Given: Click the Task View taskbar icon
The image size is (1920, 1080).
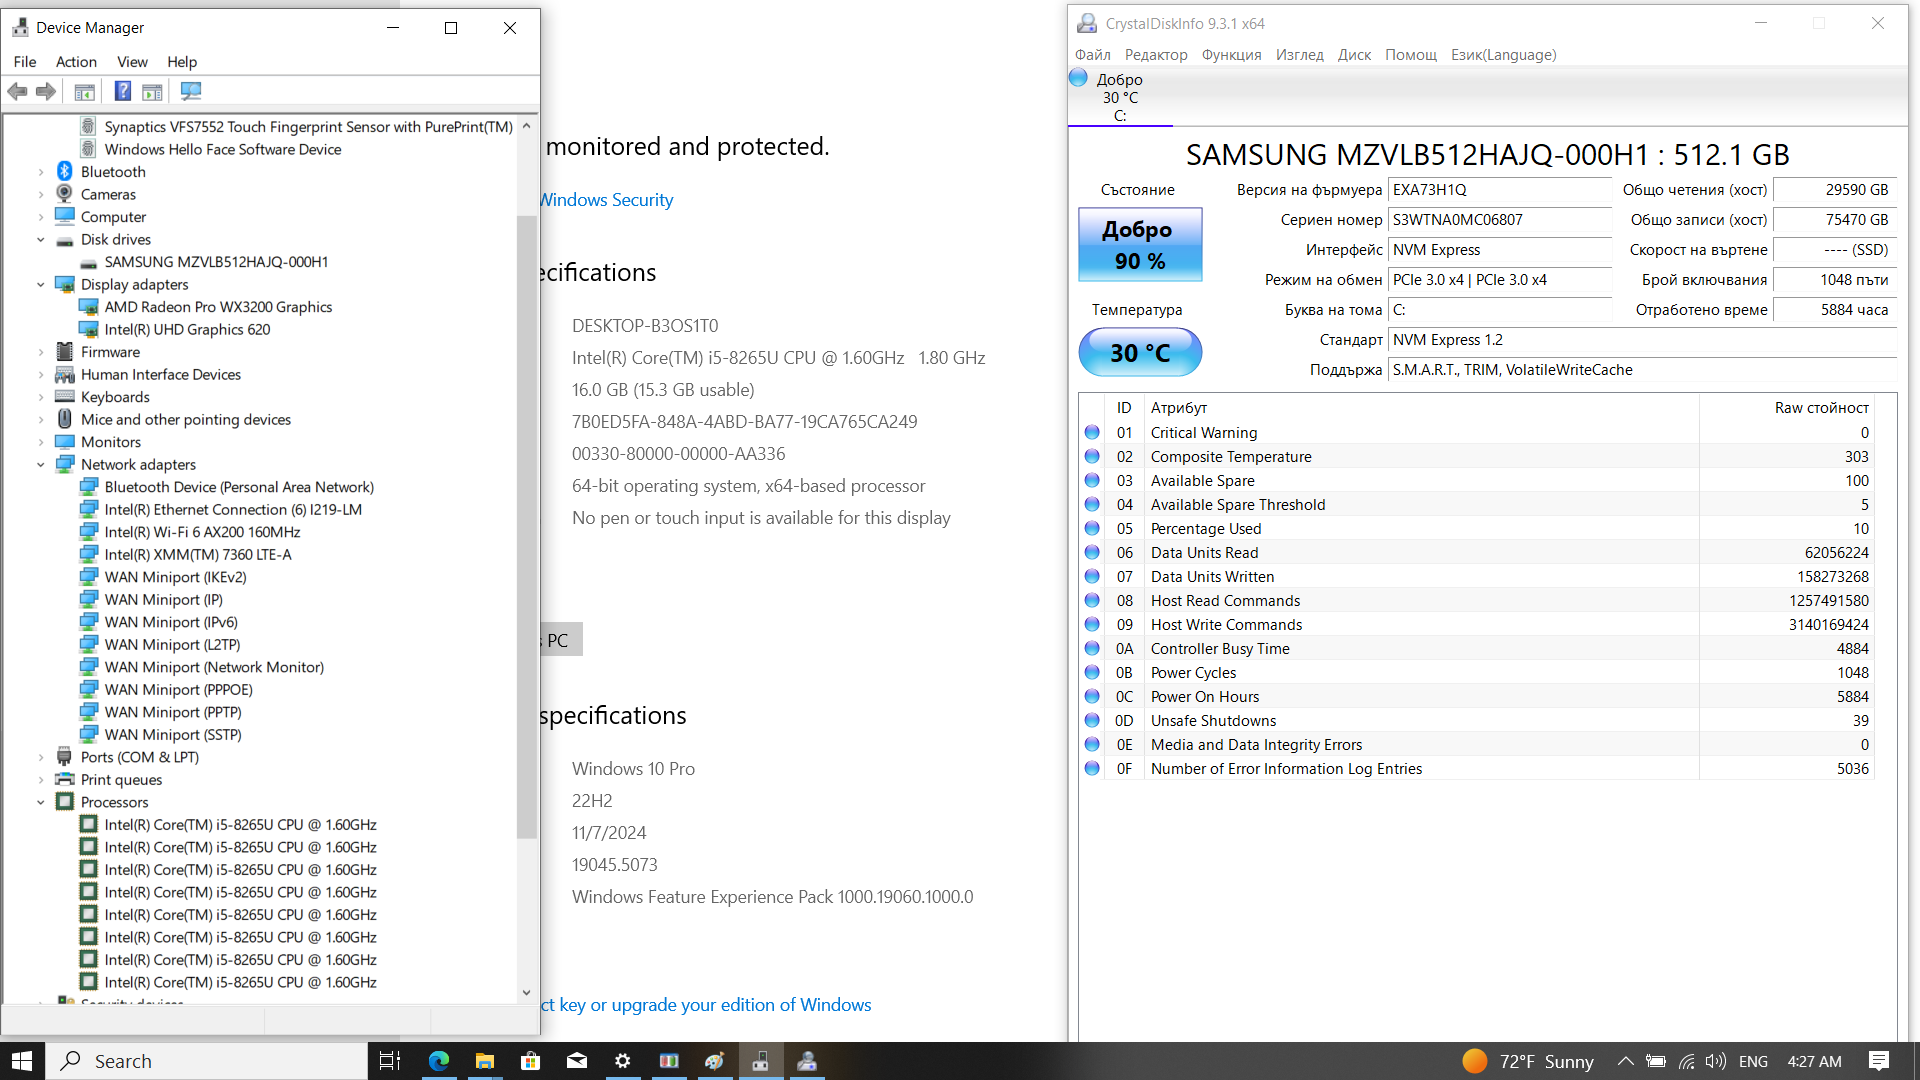Looking at the screenshot, I should [x=390, y=1061].
